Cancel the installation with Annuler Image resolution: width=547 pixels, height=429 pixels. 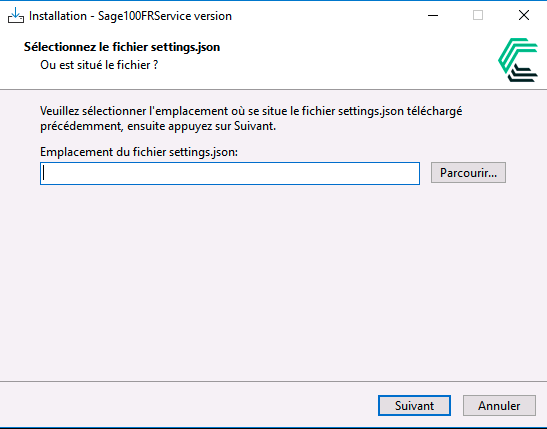[x=499, y=405]
